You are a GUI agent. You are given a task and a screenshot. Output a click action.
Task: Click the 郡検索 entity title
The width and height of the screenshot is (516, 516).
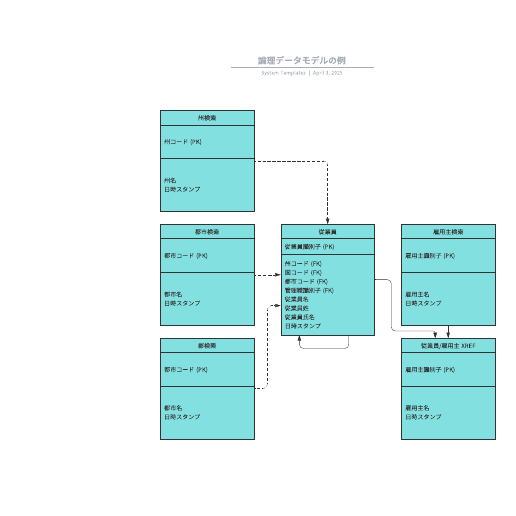point(207,346)
